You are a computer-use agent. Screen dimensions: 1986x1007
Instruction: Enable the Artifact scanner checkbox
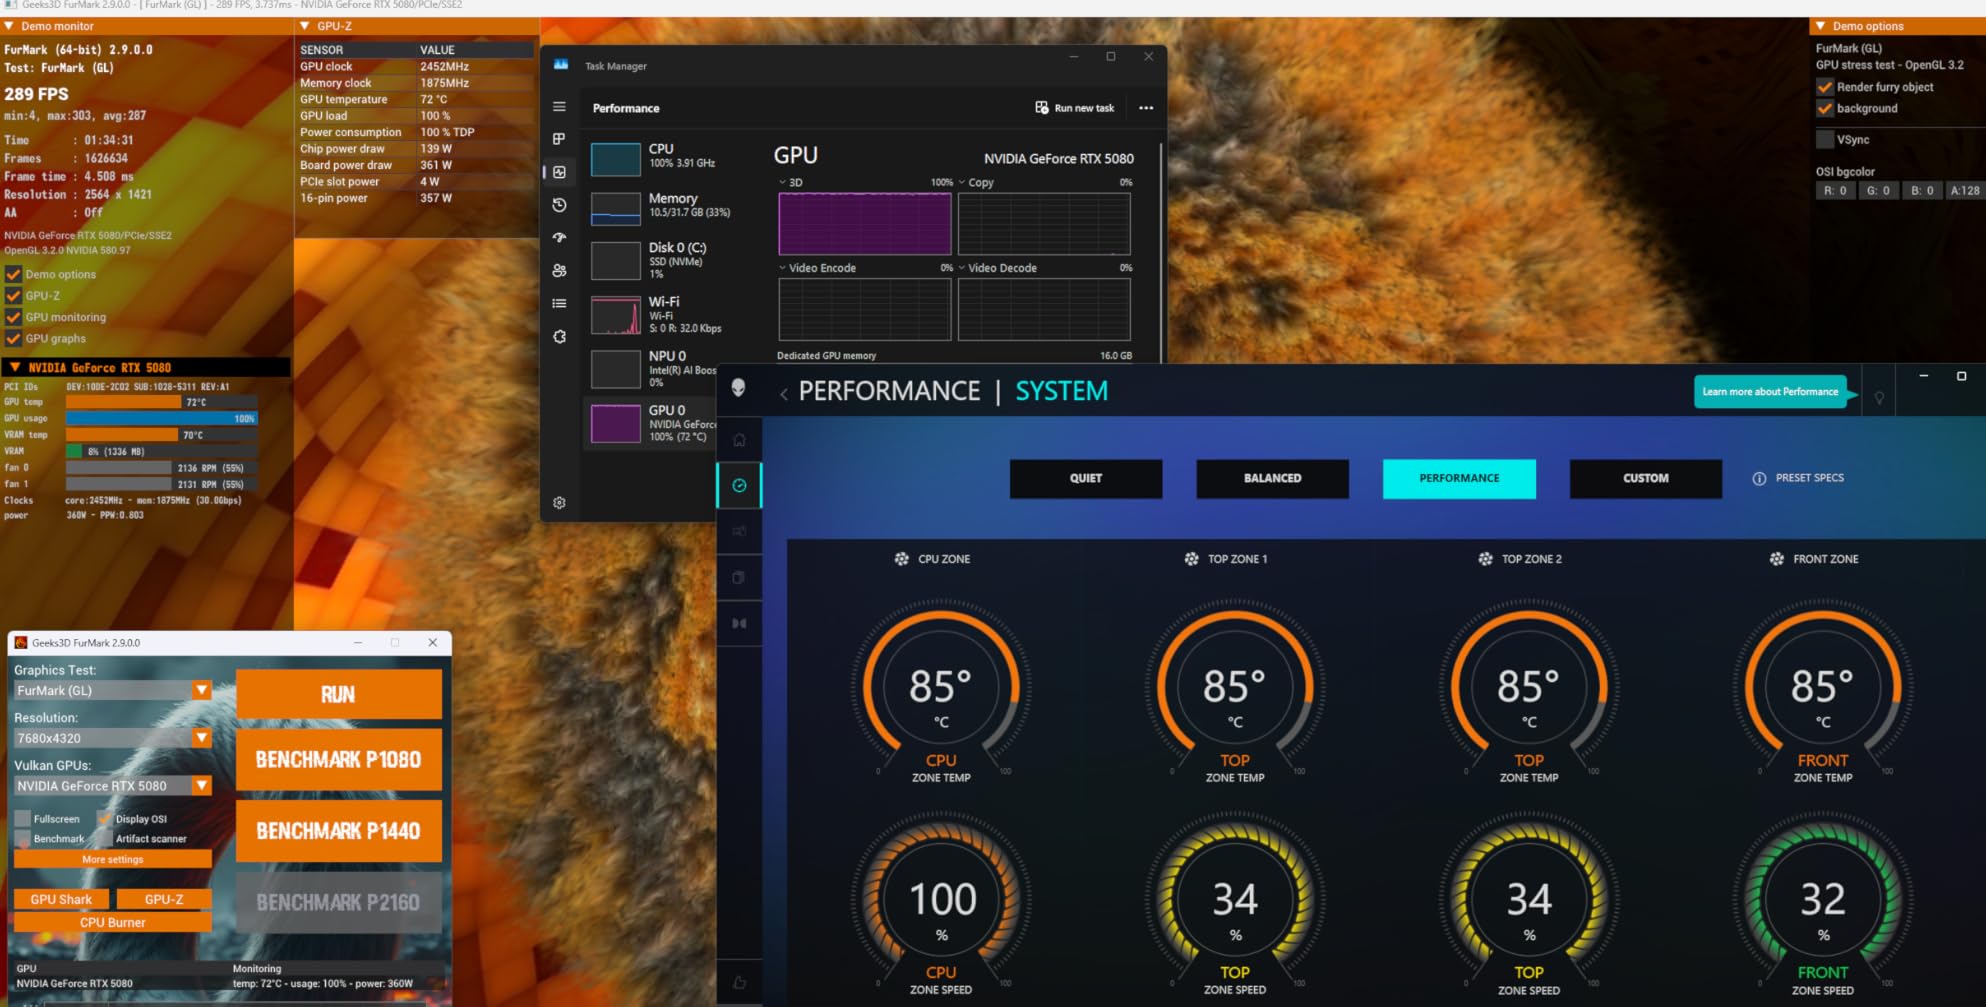(104, 839)
